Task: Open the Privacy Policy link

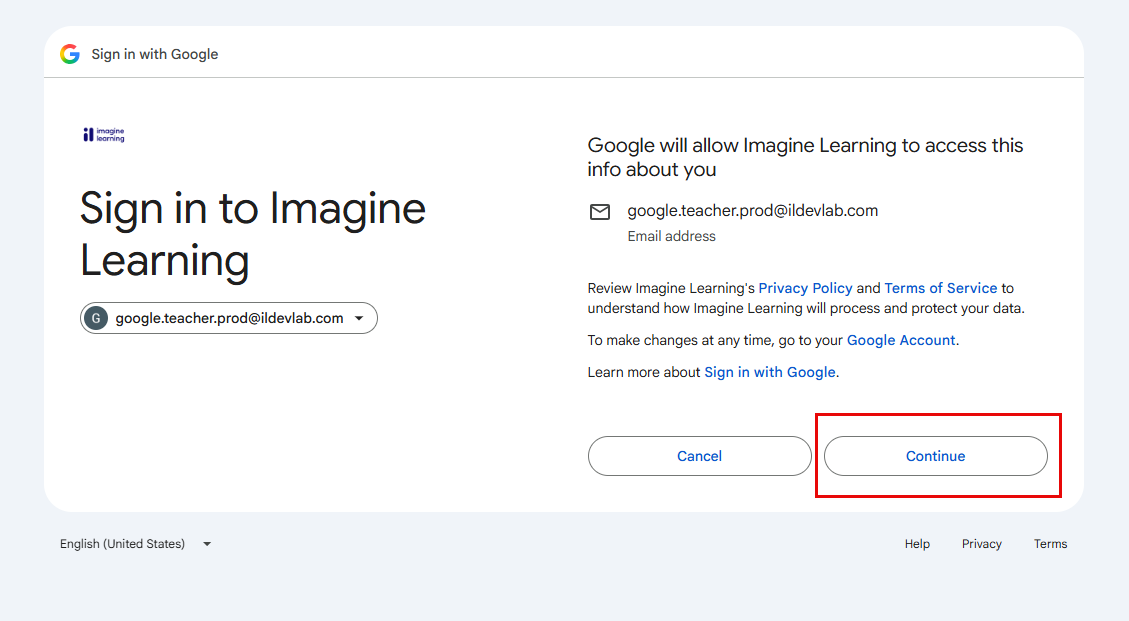Action: [805, 288]
